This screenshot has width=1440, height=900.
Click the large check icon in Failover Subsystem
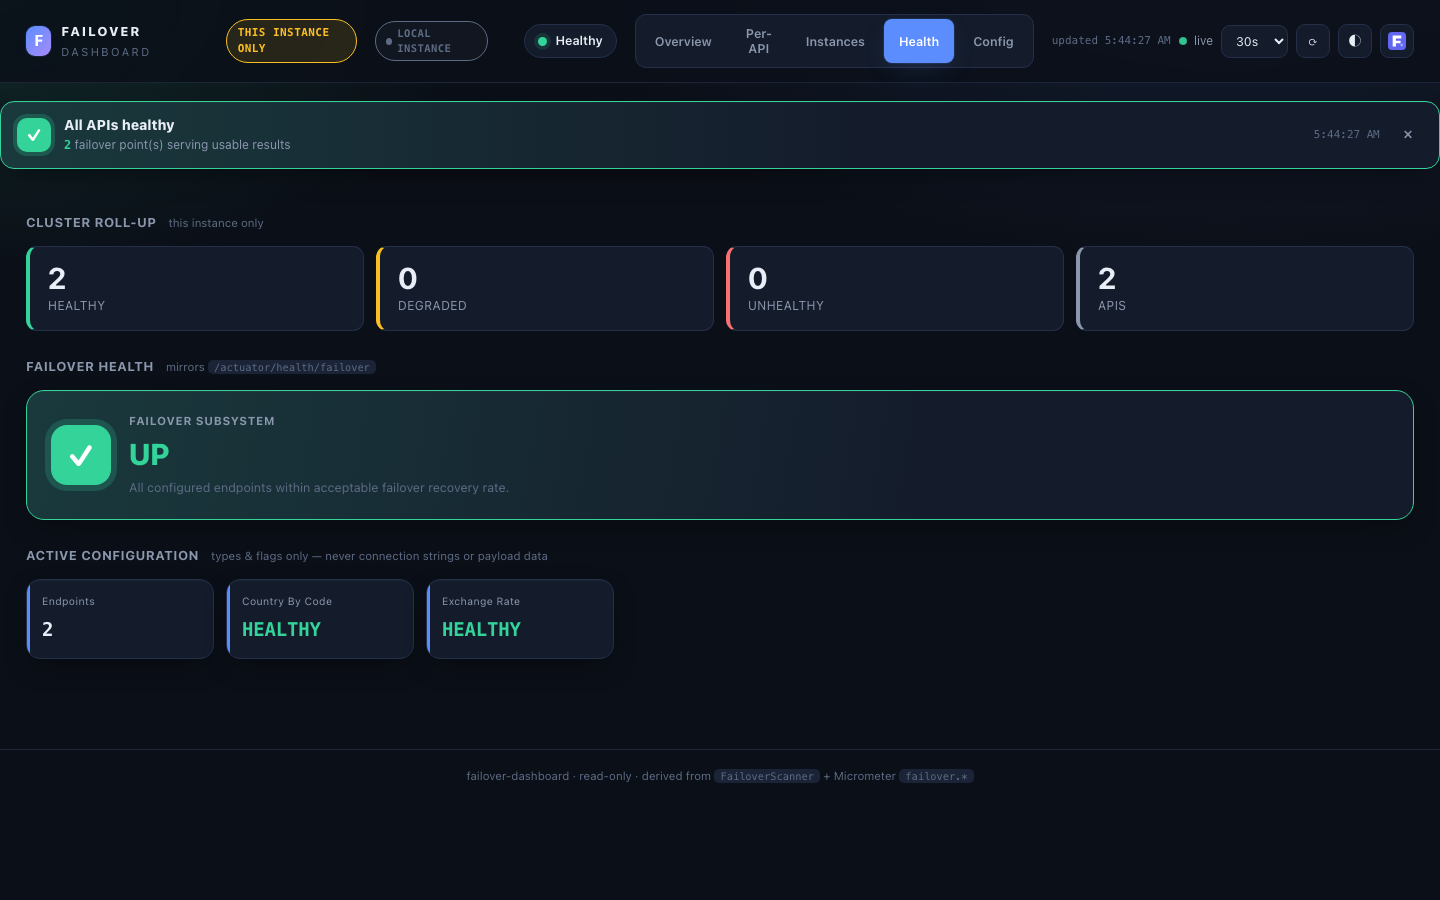(x=81, y=455)
